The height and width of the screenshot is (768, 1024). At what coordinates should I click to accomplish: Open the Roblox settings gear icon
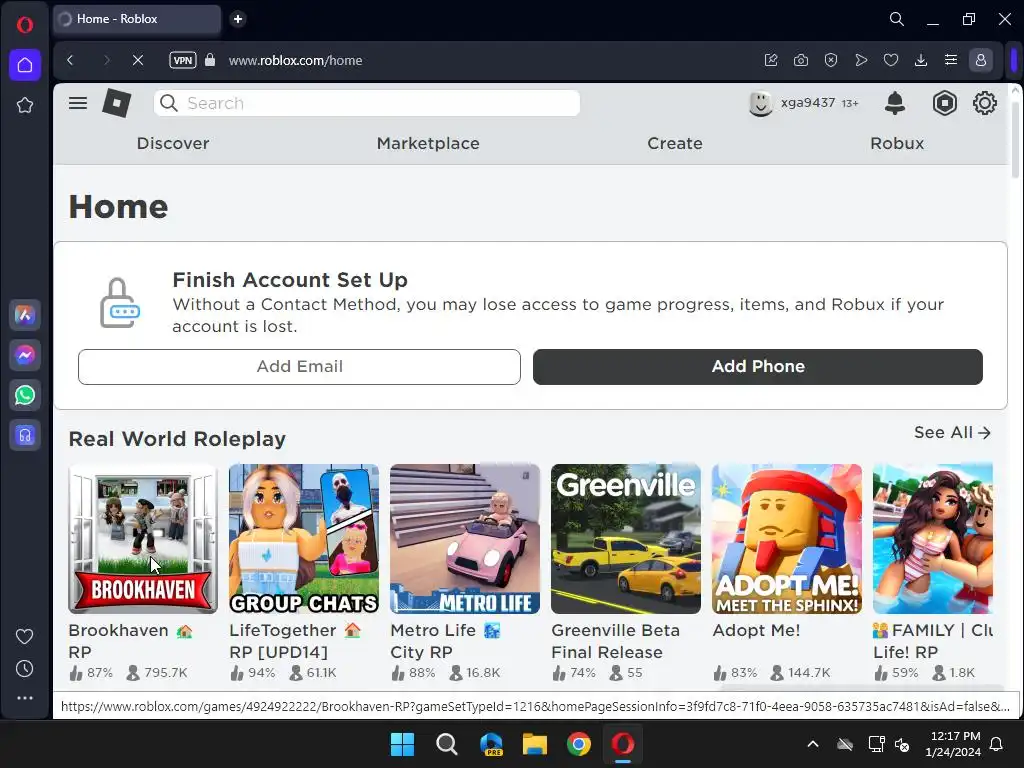tap(984, 103)
